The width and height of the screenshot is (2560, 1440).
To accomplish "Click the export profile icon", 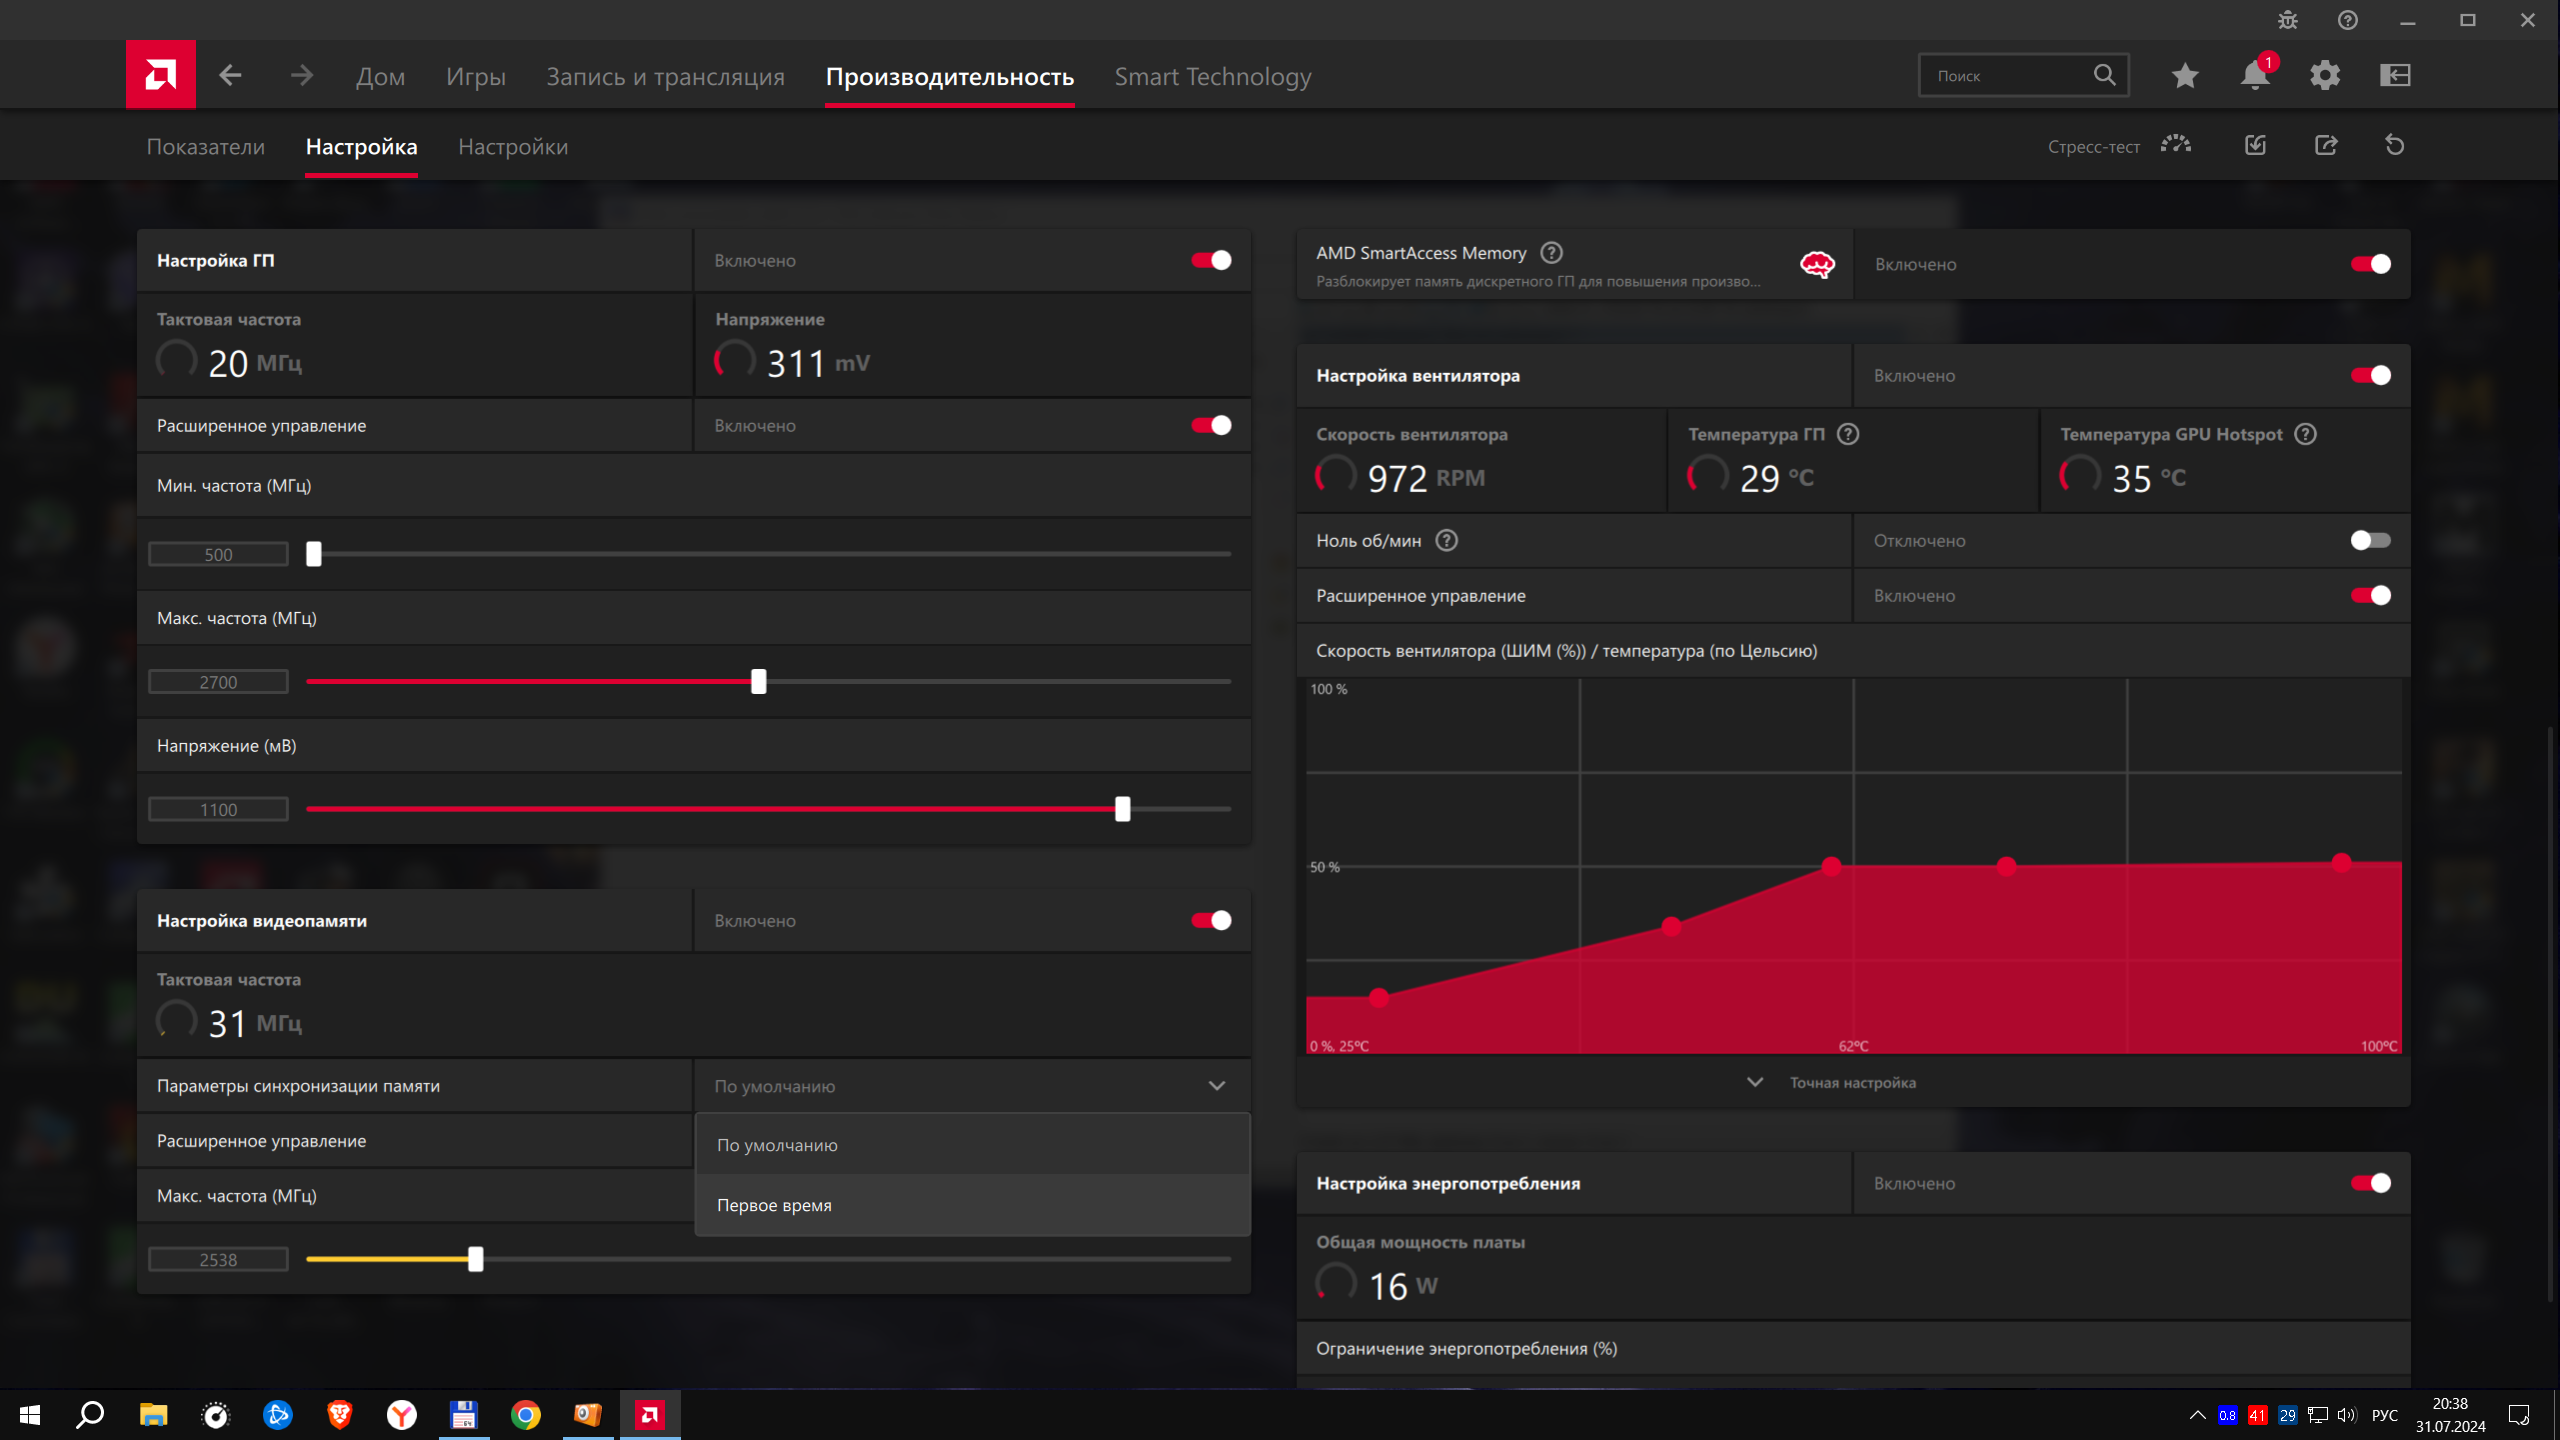I will 2326,146.
